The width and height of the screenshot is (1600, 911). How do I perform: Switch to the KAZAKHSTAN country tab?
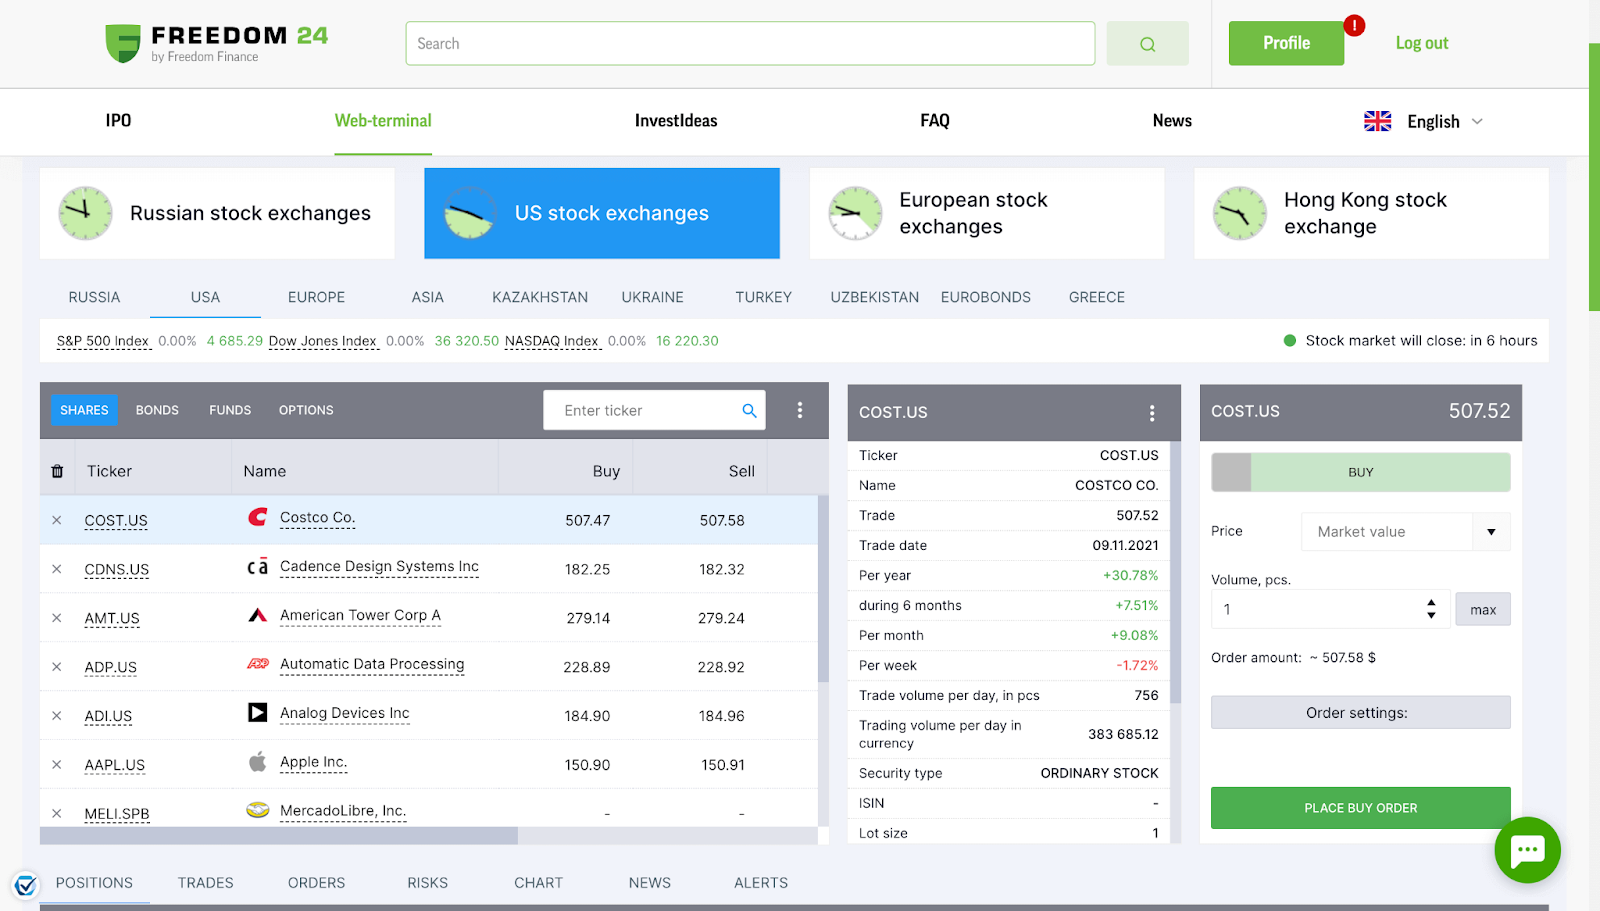coord(540,297)
